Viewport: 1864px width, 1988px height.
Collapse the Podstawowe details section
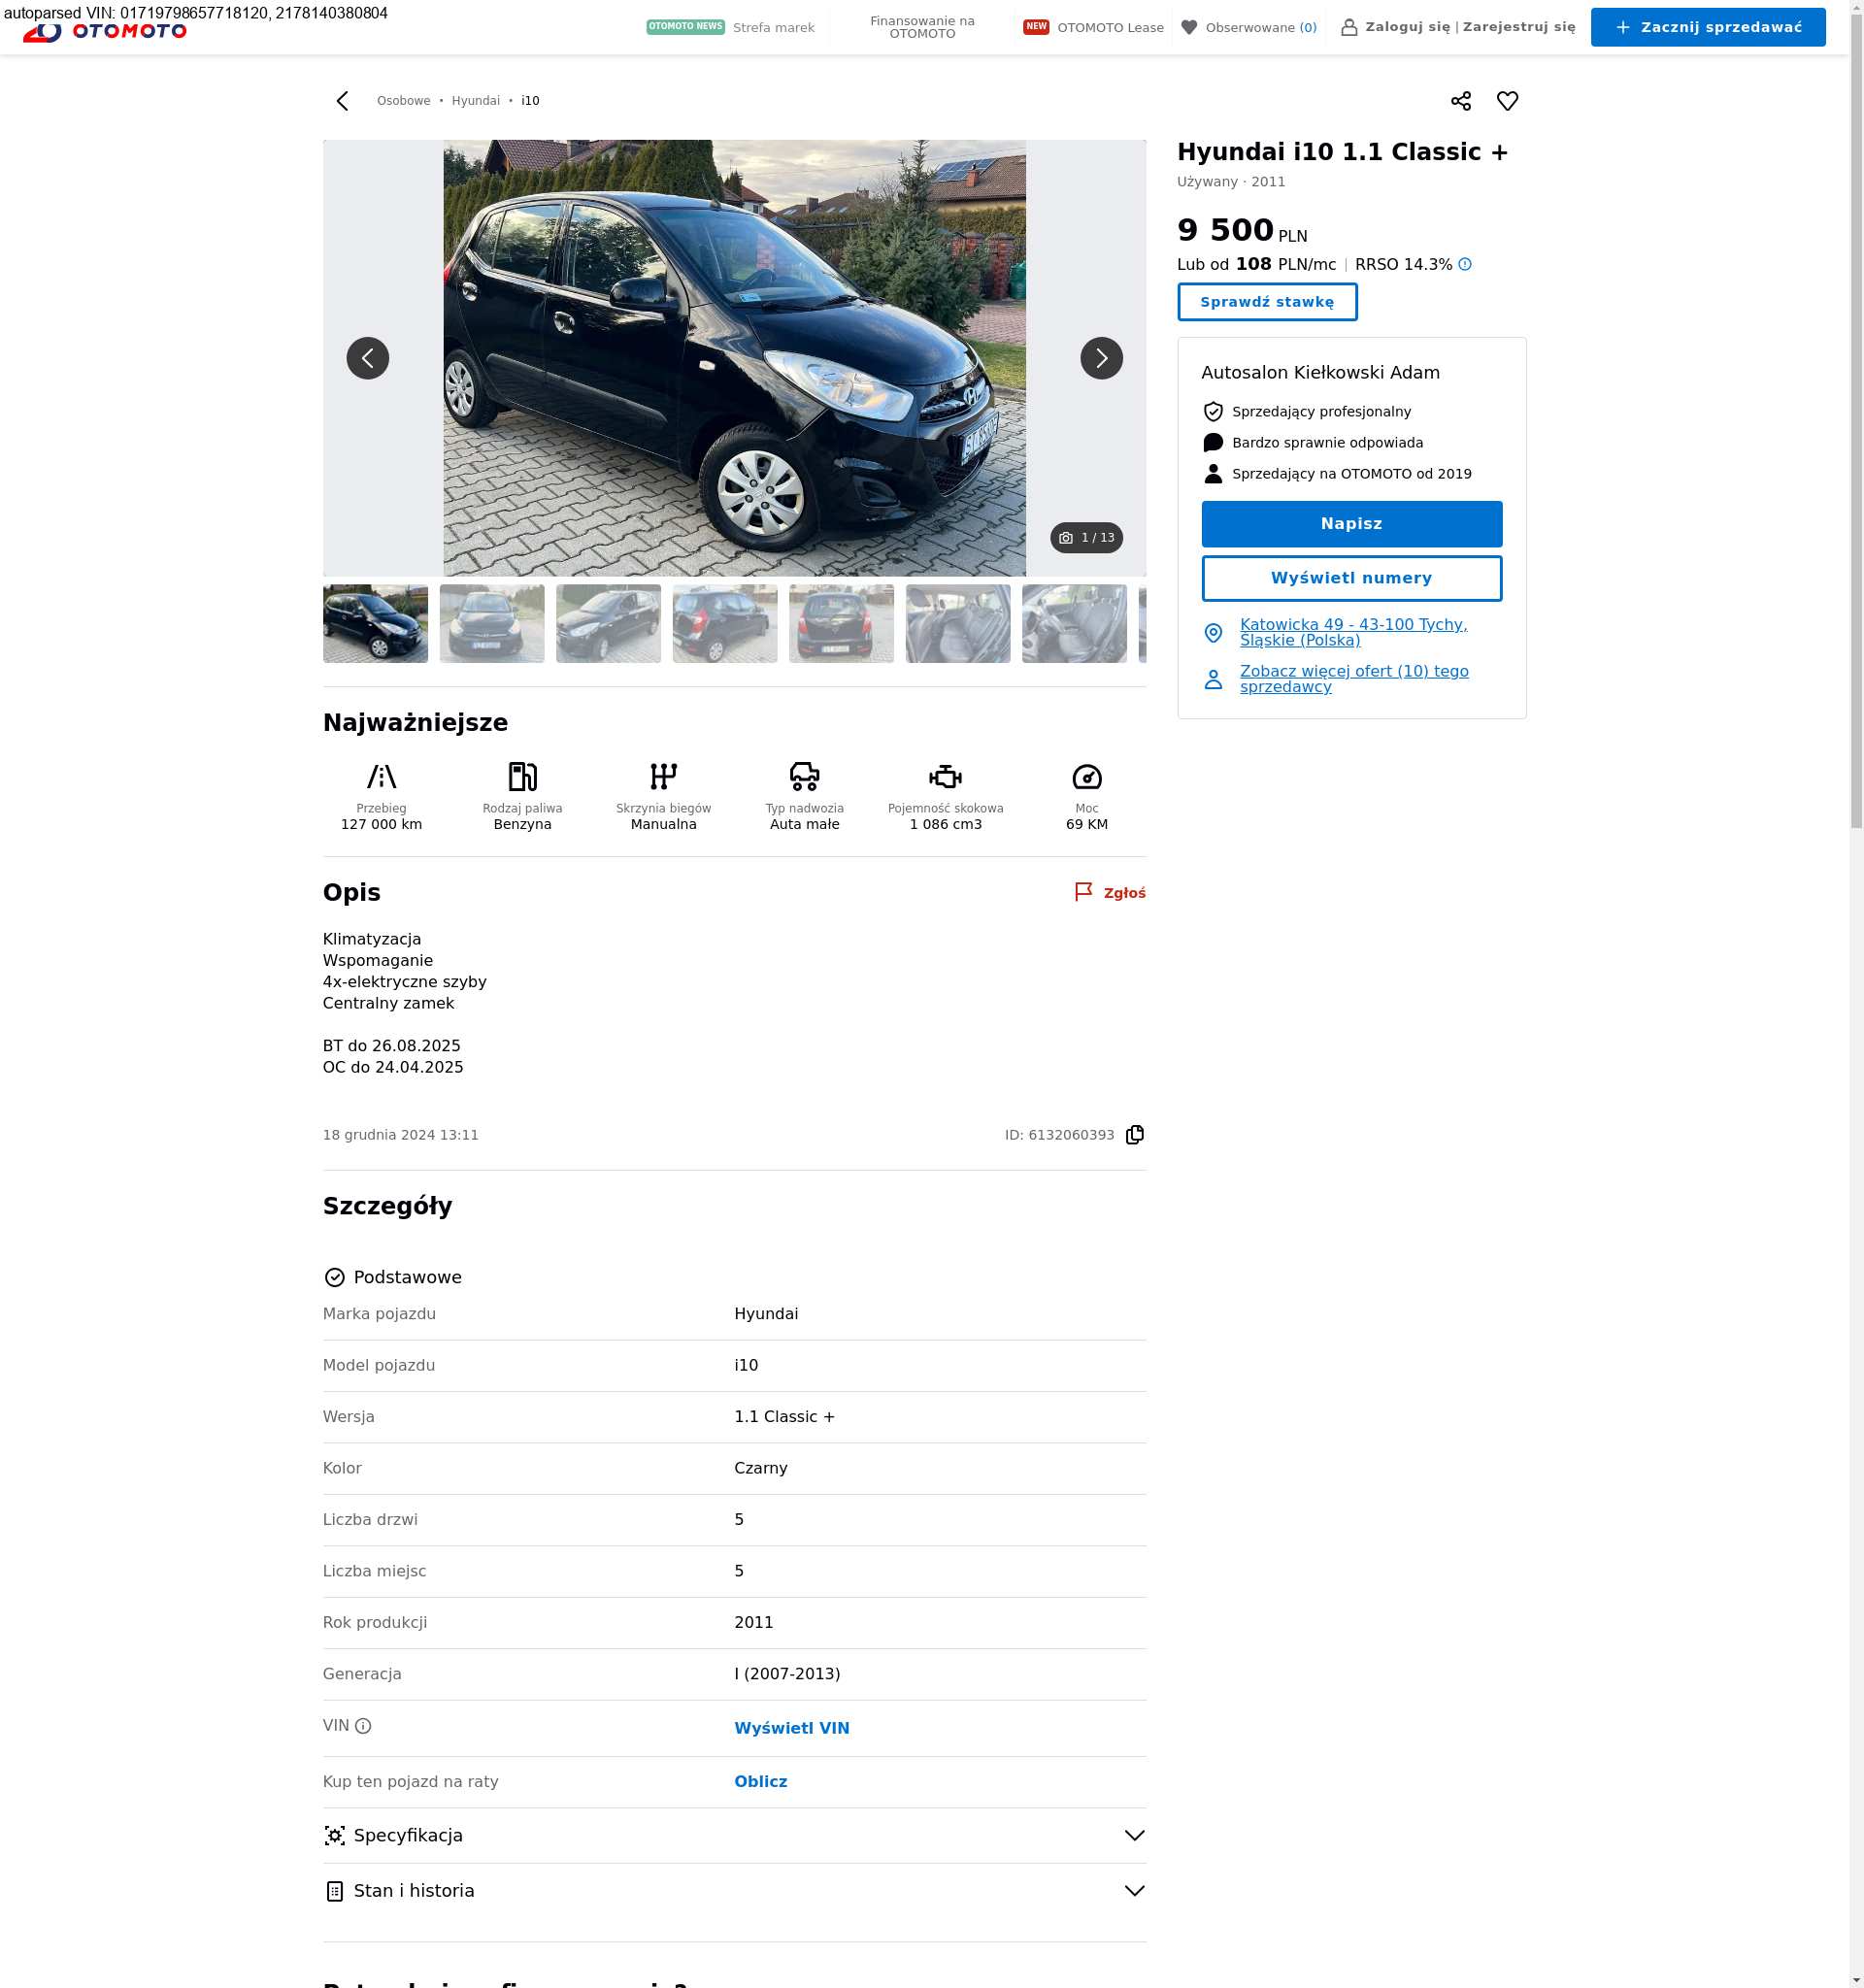click(x=407, y=1277)
